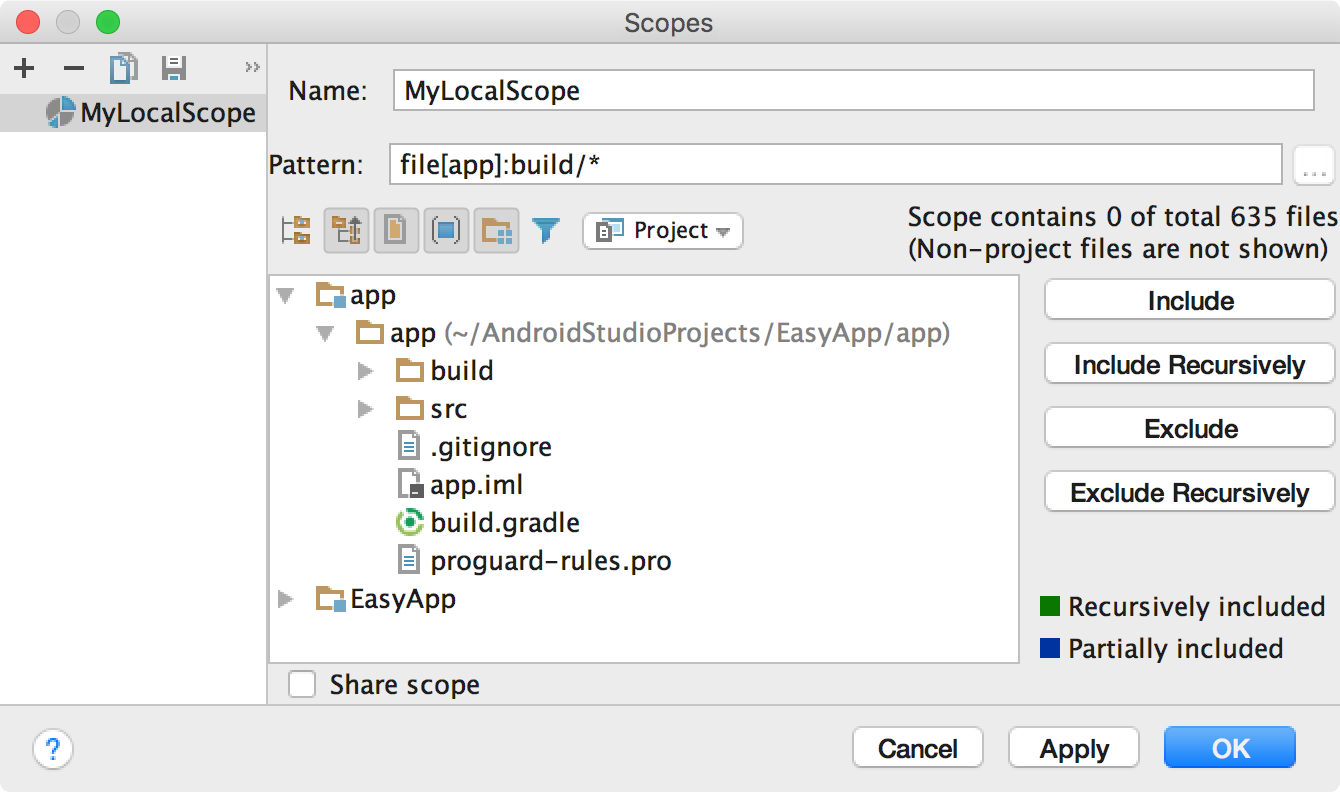
Task: Select MyLocalScope in the scopes list
Action: (151, 113)
